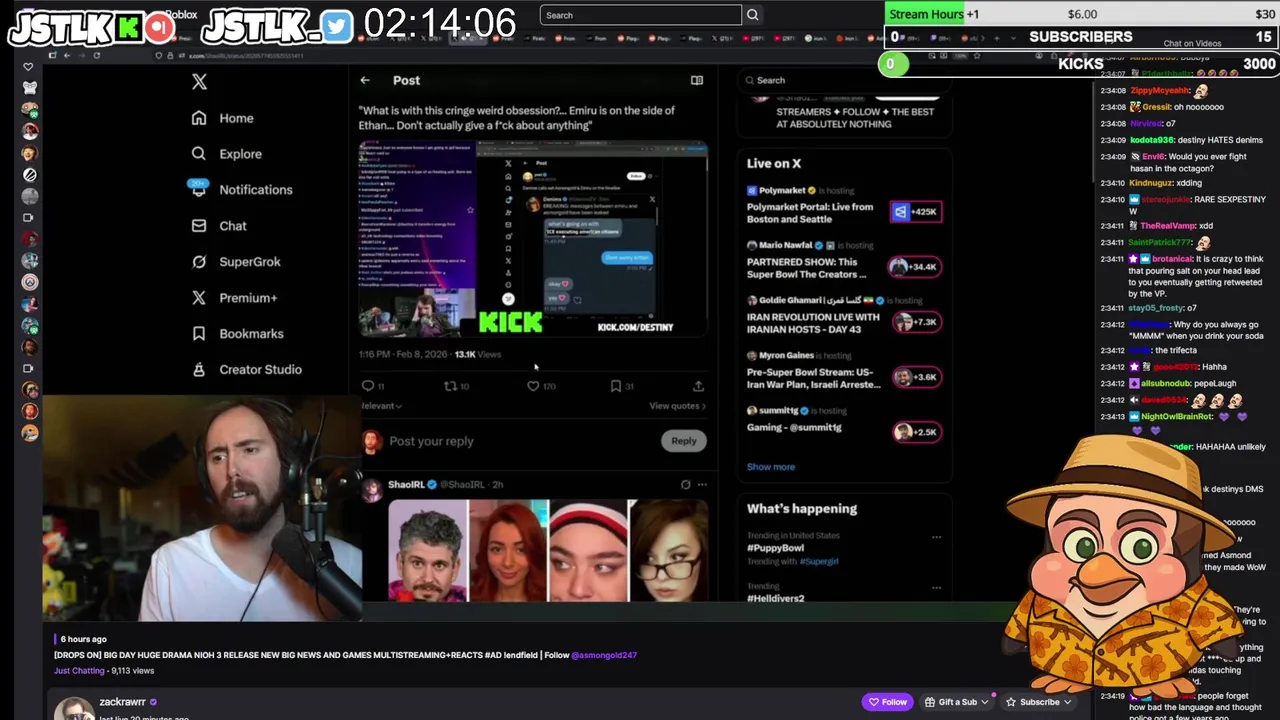Click the top stream Search box
This screenshot has height=720, width=1280.
tap(640, 15)
